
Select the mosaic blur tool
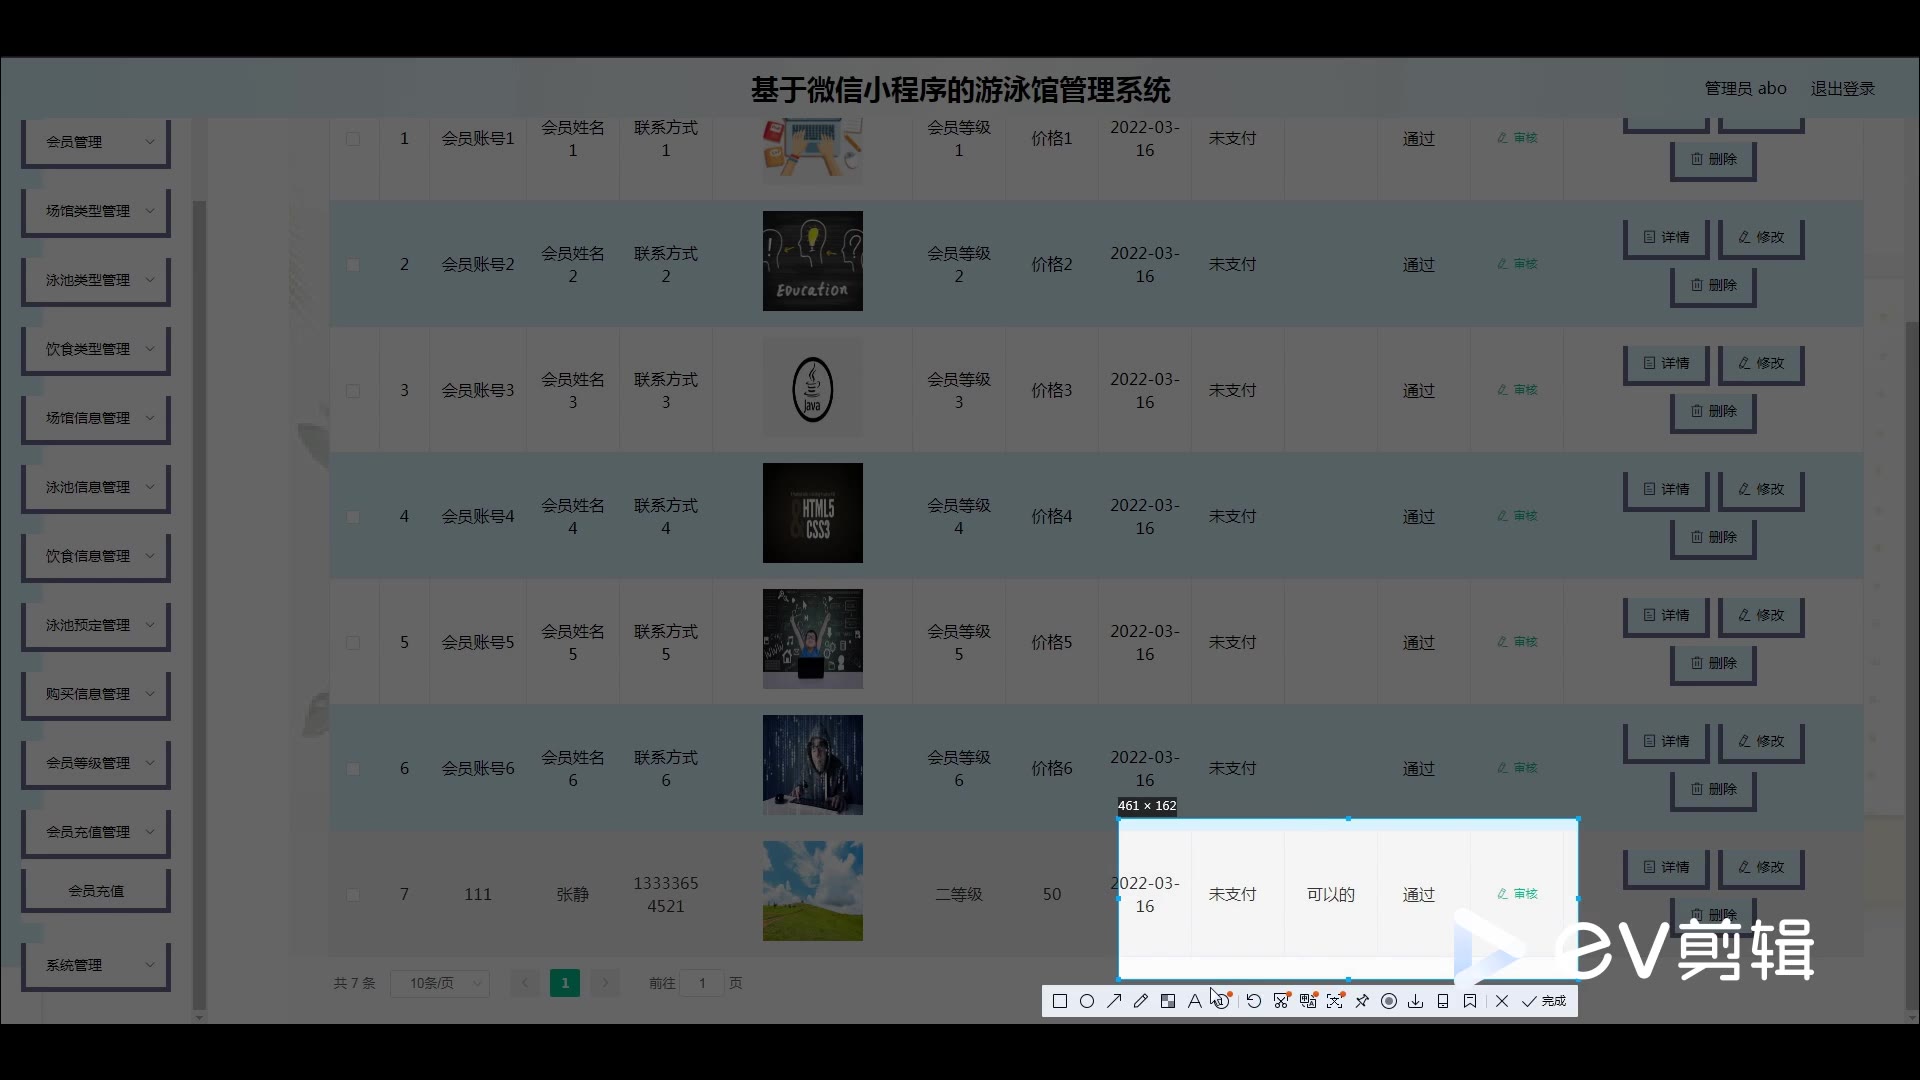point(1168,1001)
